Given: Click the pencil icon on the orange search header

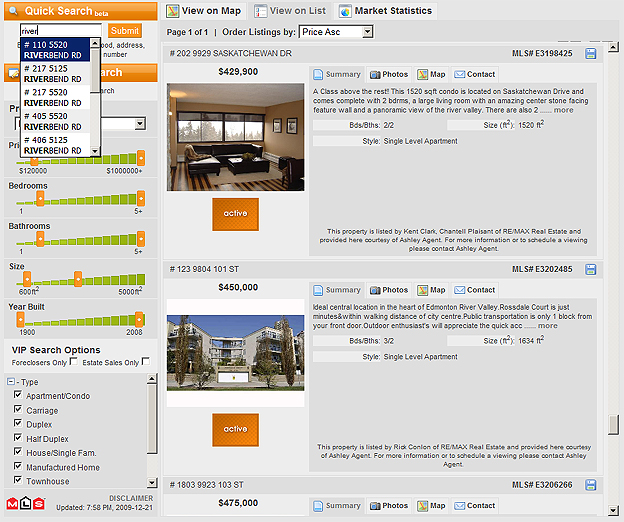Looking at the screenshot, I should click(14, 73).
